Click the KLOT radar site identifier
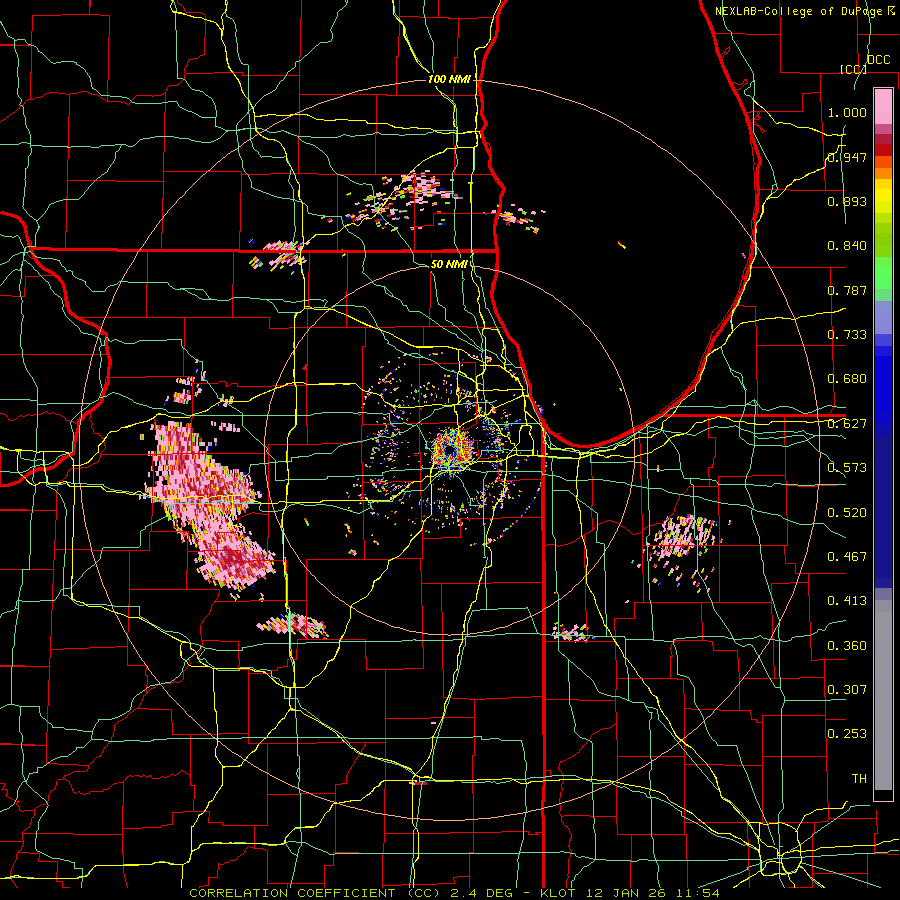This screenshot has height=900, width=900. coord(557,893)
